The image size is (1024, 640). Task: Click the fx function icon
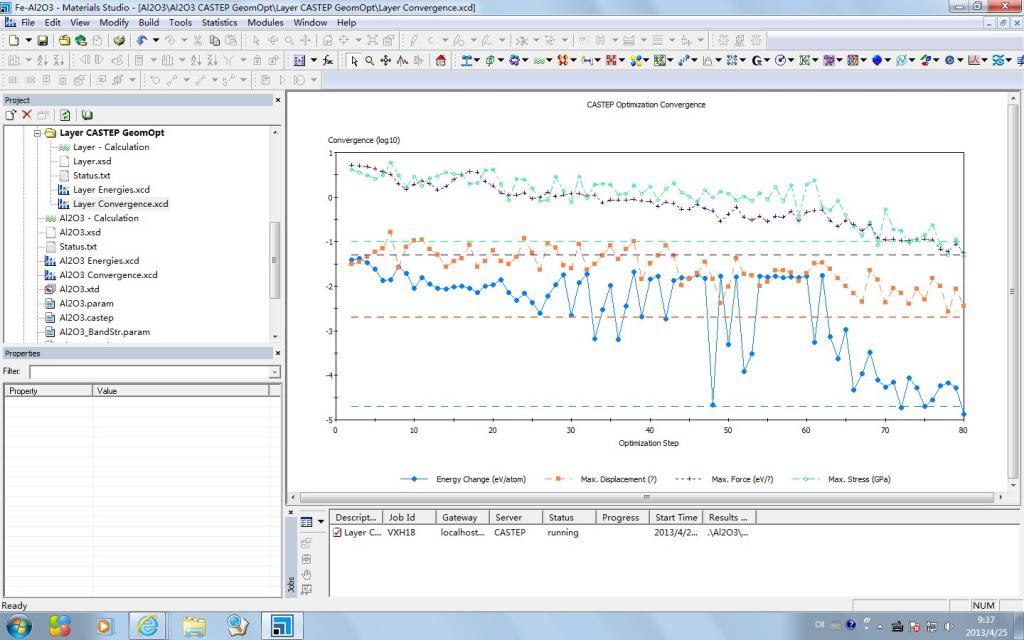(328, 60)
